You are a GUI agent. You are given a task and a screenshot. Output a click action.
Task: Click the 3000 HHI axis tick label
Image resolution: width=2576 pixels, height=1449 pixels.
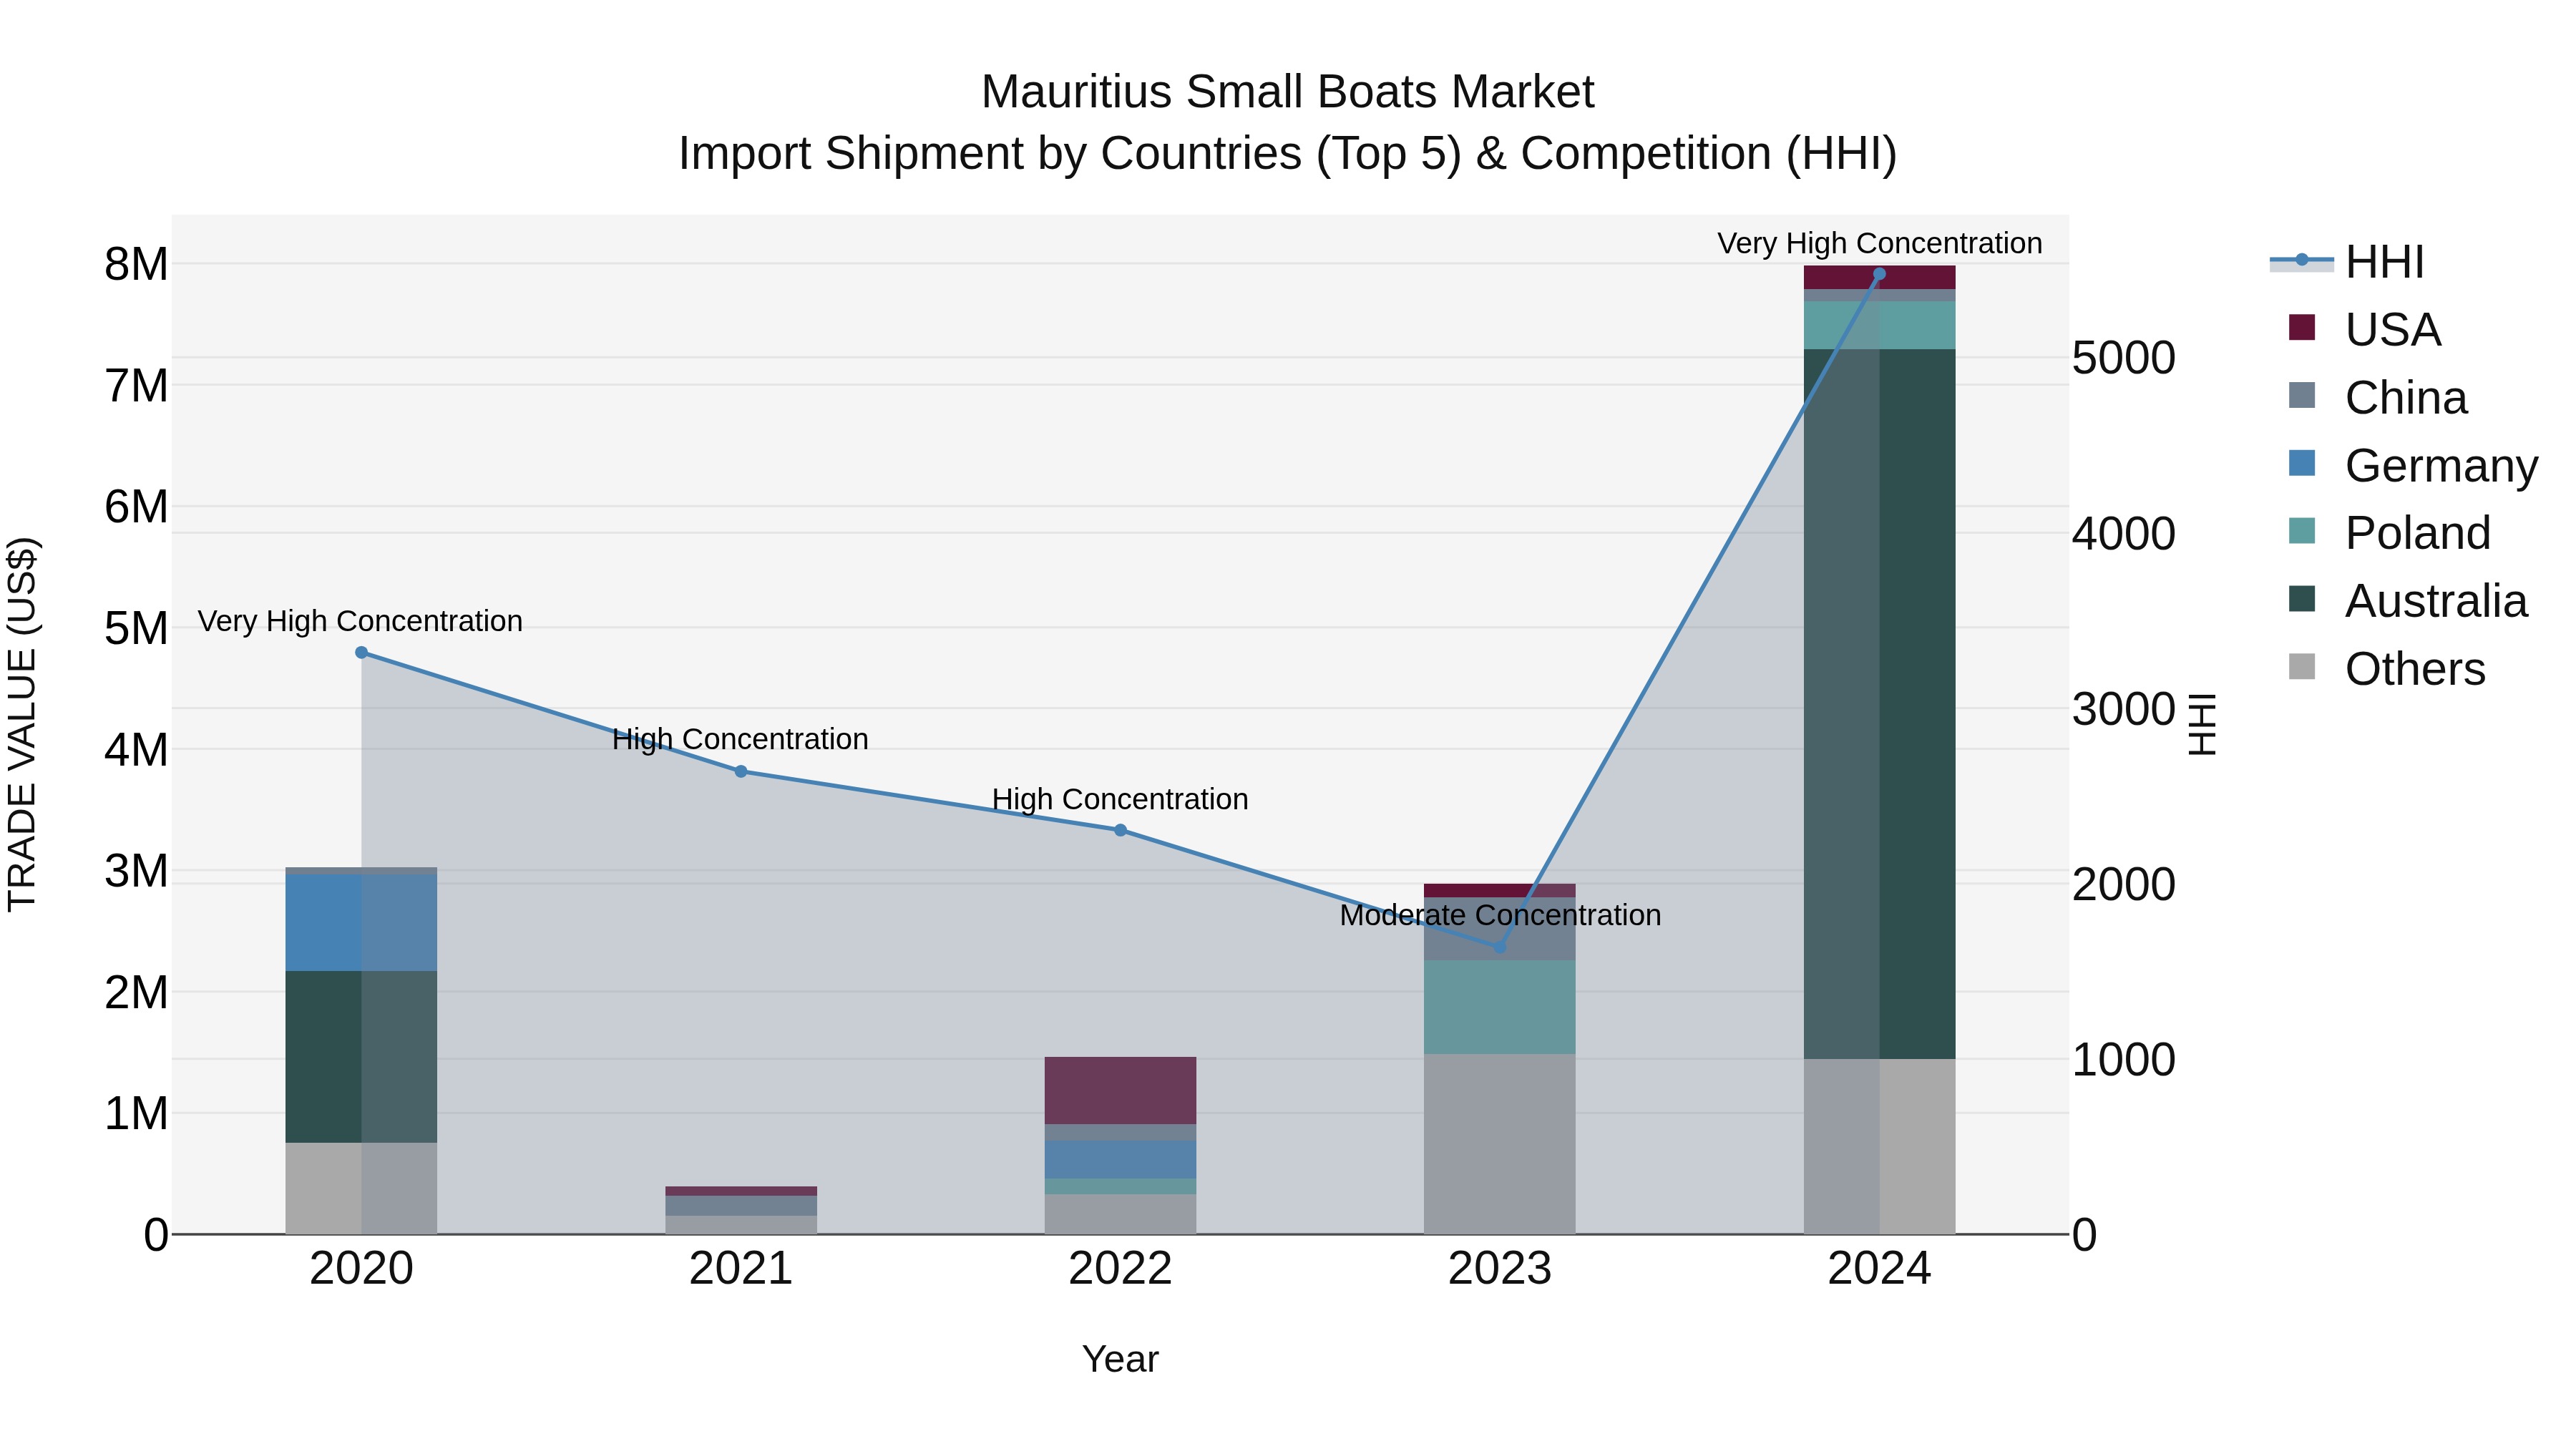pos(2123,709)
